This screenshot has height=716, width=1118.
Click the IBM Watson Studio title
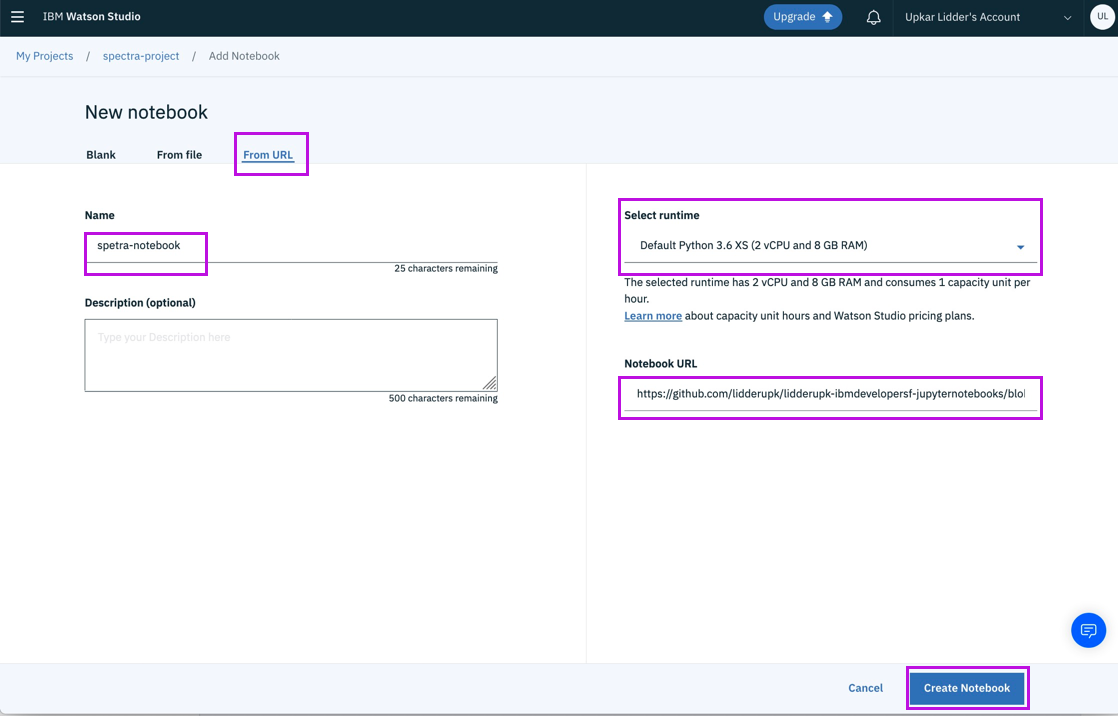pos(91,16)
